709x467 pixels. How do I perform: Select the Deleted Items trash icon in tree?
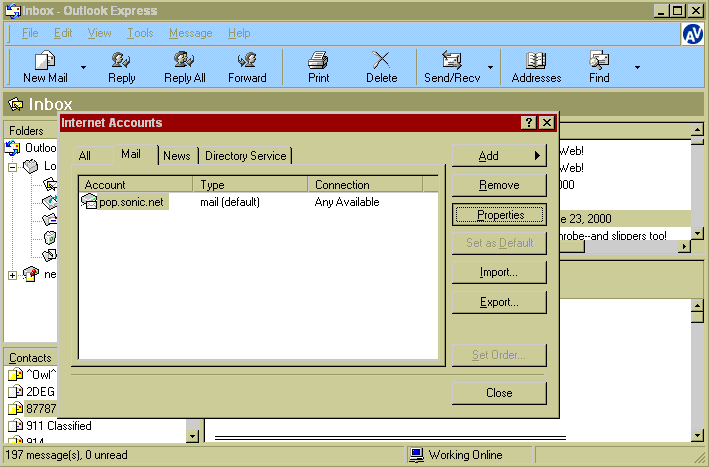pyautogui.click(x=50, y=237)
